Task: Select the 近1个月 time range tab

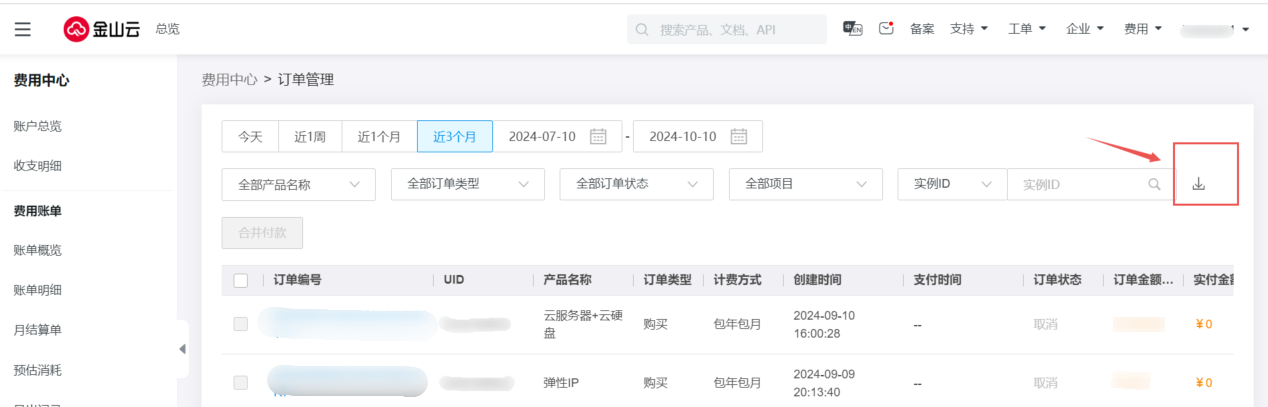Action: [379, 136]
